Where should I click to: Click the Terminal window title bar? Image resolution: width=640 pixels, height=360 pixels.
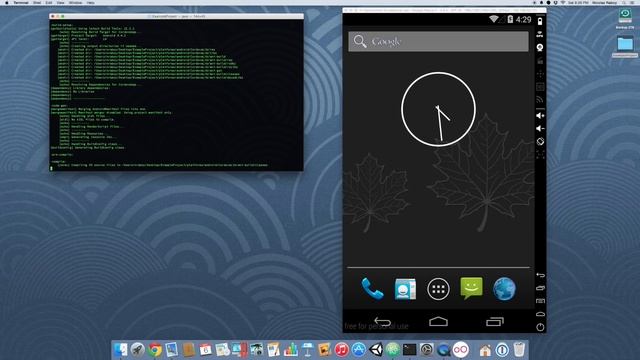[176, 16]
